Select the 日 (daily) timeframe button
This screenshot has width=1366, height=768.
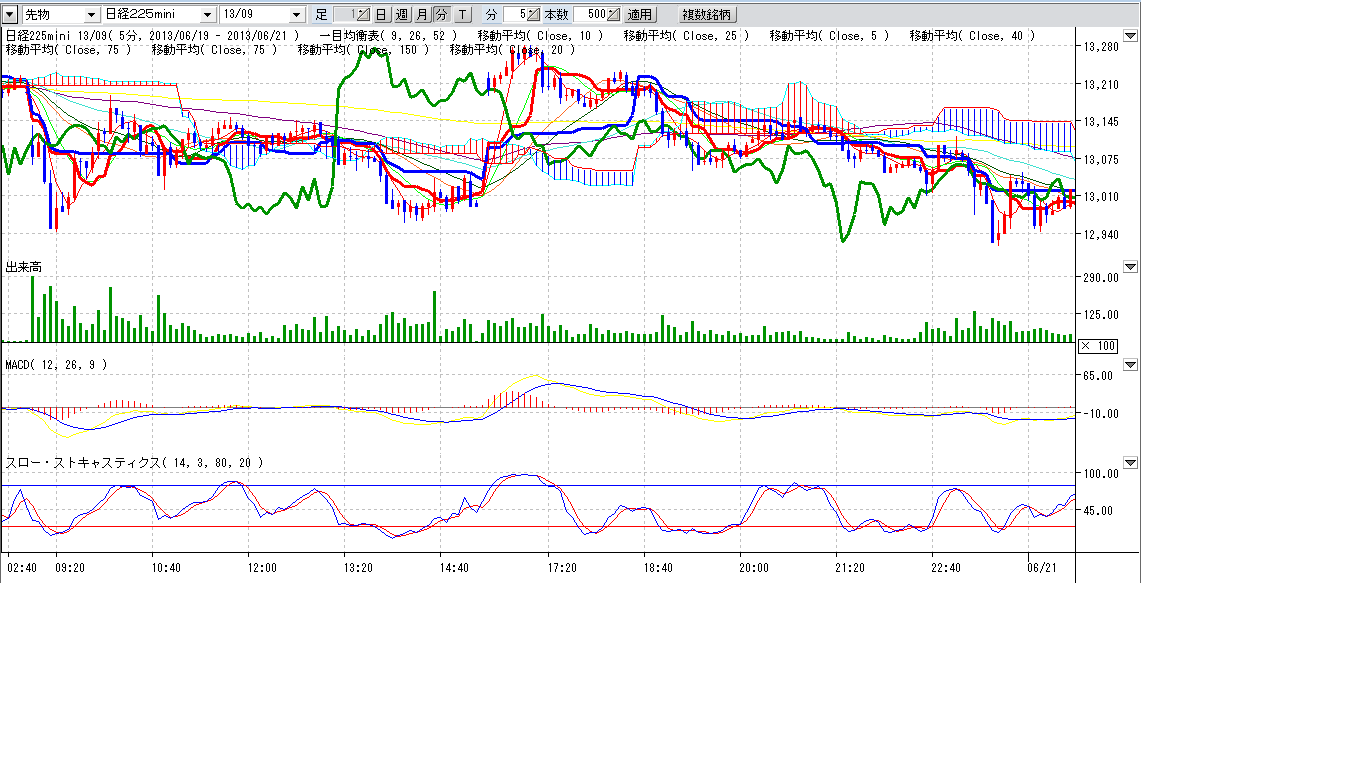[x=381, y=15]
